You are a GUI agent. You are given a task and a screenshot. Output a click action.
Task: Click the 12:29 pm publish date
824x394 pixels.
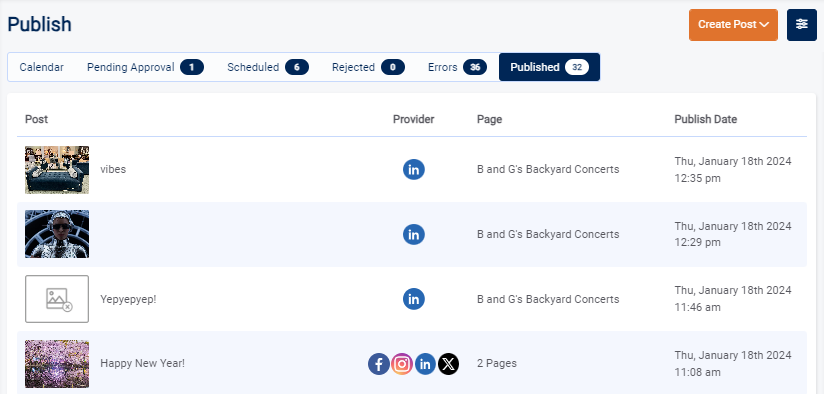pos(733,234)
